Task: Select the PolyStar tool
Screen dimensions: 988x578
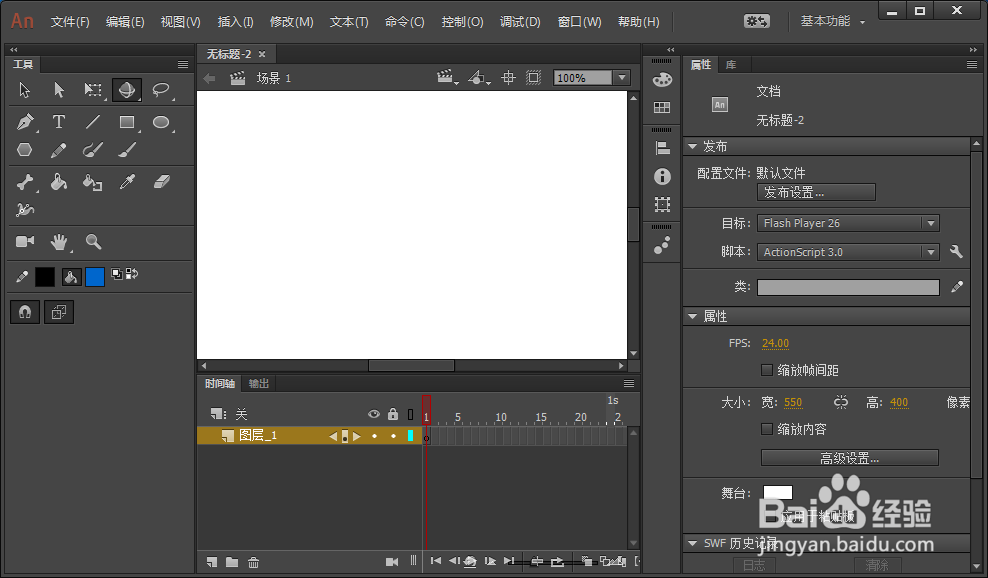Action: coord(25,149)
